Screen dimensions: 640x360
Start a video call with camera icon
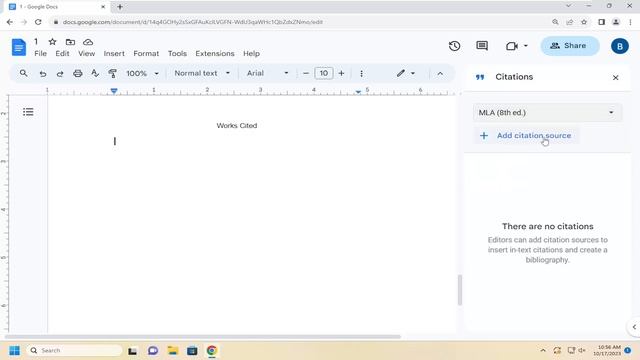coord(512,46)
